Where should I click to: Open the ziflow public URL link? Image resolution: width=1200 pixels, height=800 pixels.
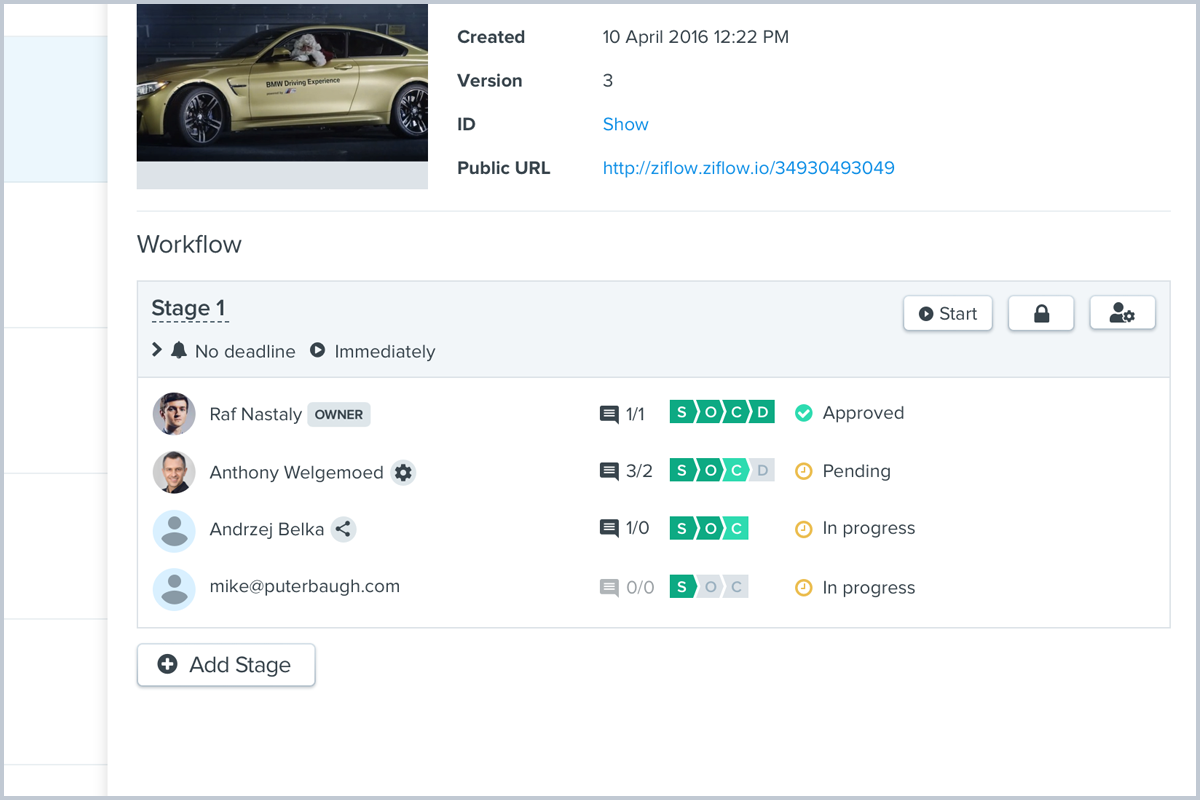(748, 168)
